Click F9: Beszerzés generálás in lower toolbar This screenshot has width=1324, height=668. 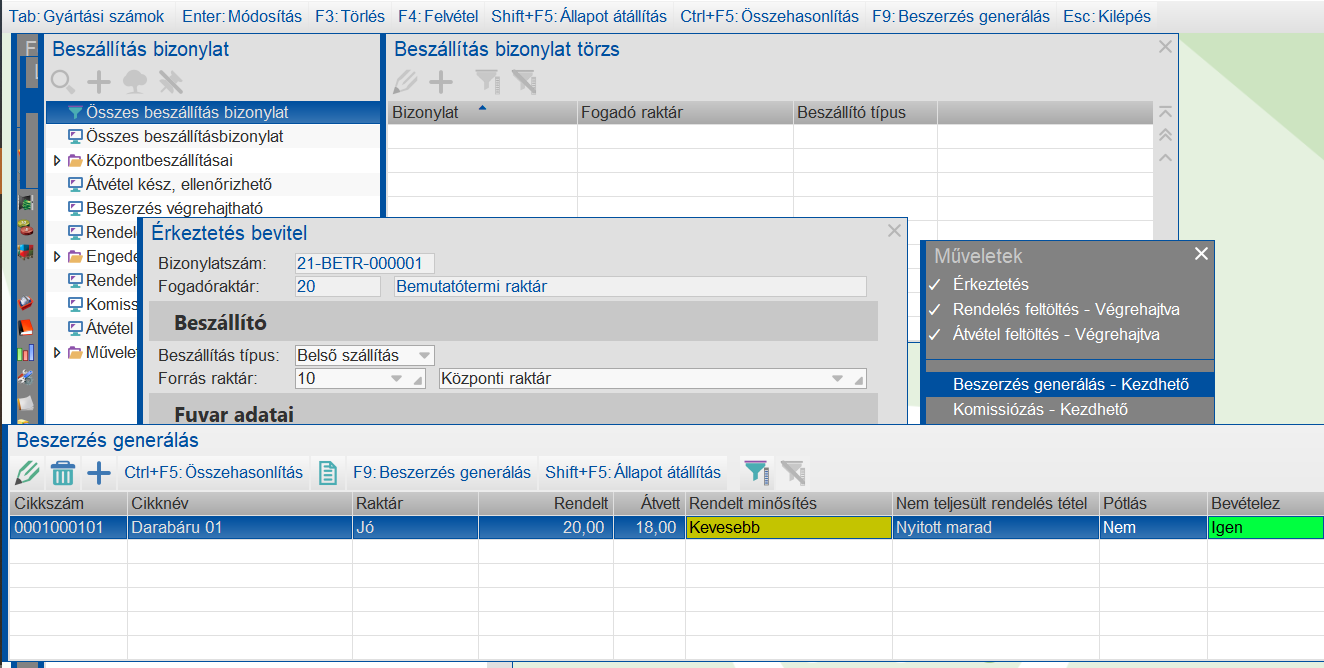[442, 472]
